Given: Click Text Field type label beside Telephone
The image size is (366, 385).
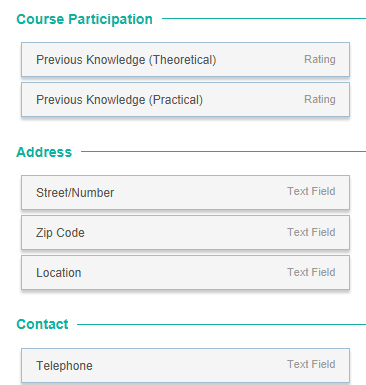Looking at the screenshot, I should click(311, 364).
